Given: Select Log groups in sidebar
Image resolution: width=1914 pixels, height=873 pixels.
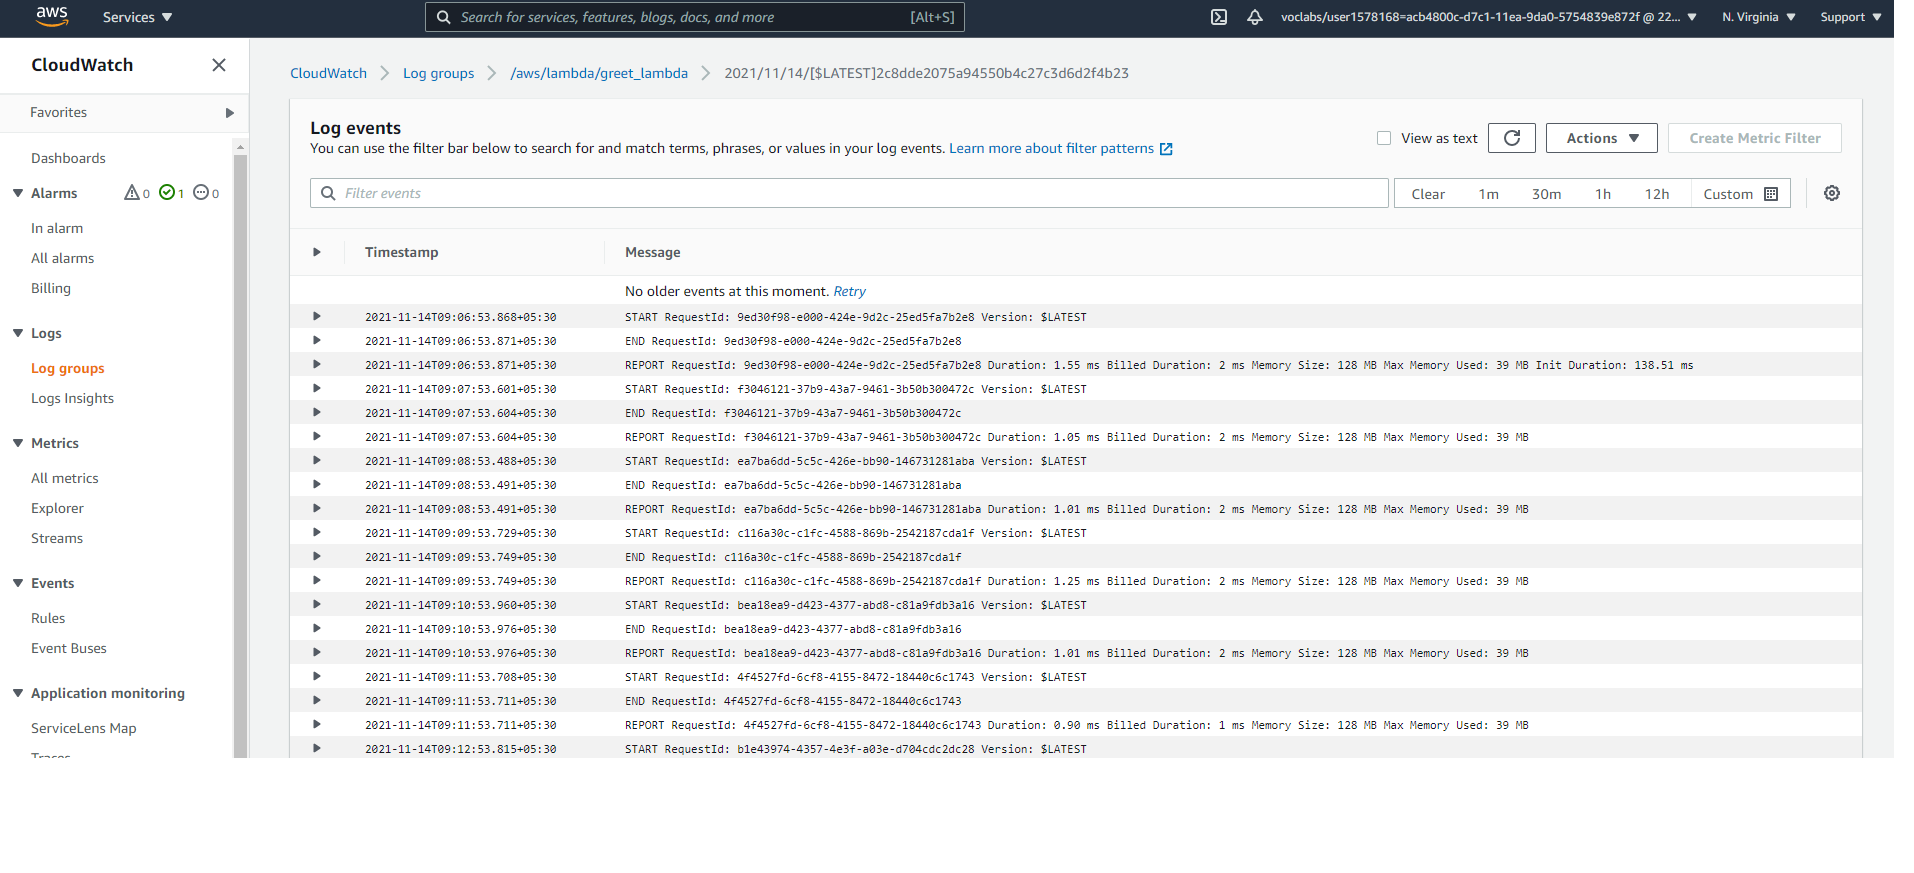Looking at the screenshot, I should pos(67,368).
